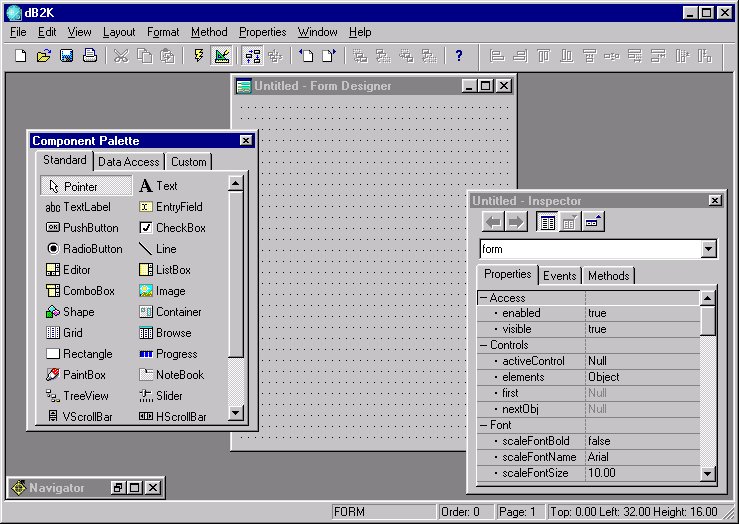739x524 pixels.
Task: Click the Run lightning bolt icon
Action: (198, 56)
